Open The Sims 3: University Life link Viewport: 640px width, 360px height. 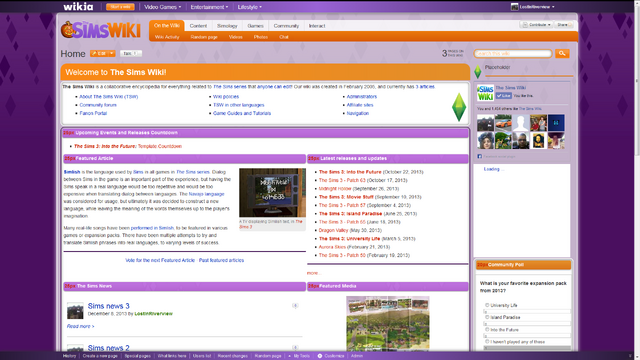click(x=349, y=238)
